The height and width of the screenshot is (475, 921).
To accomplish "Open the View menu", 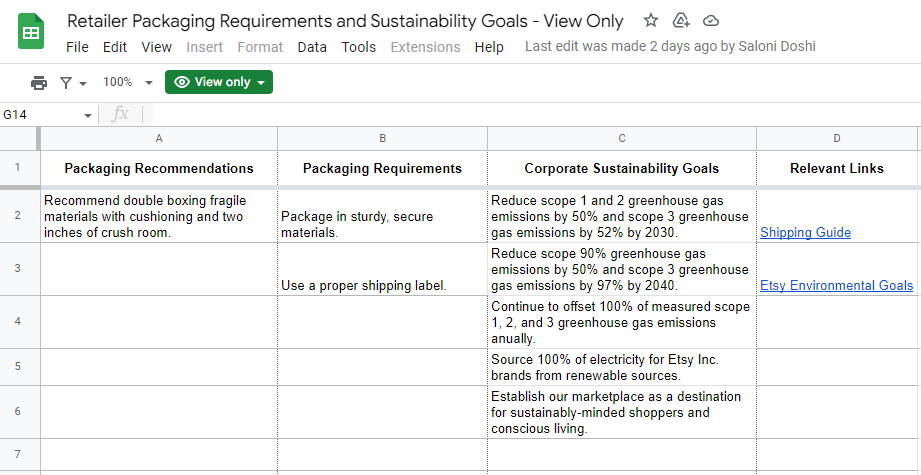I will click(x=156, y=47).
